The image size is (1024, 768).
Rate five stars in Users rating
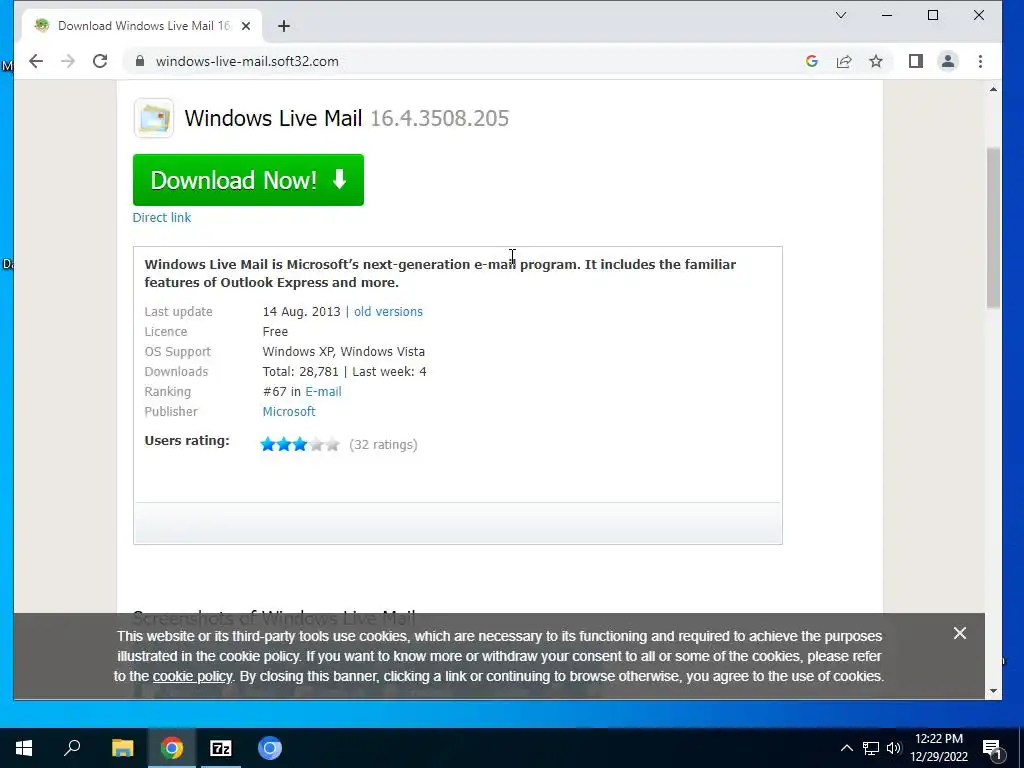click(x=332, y=445)
